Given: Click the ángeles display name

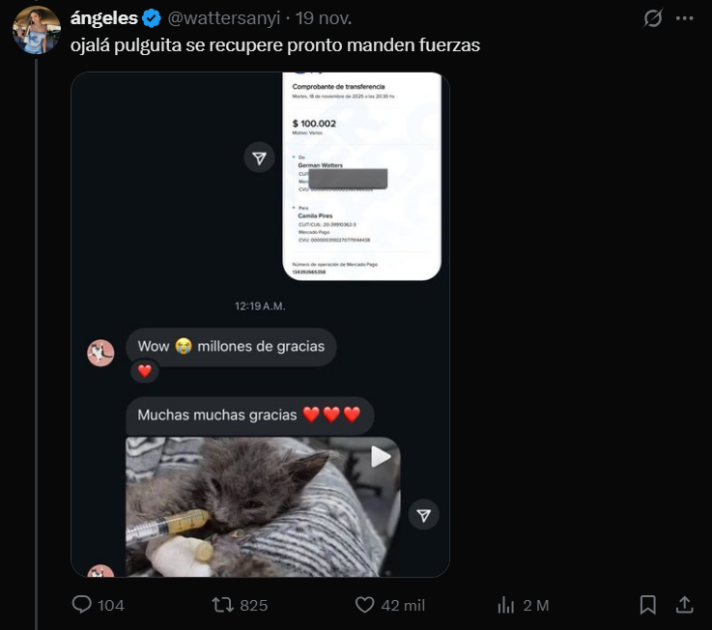Looking at the screenshot, I should point(104,18).
